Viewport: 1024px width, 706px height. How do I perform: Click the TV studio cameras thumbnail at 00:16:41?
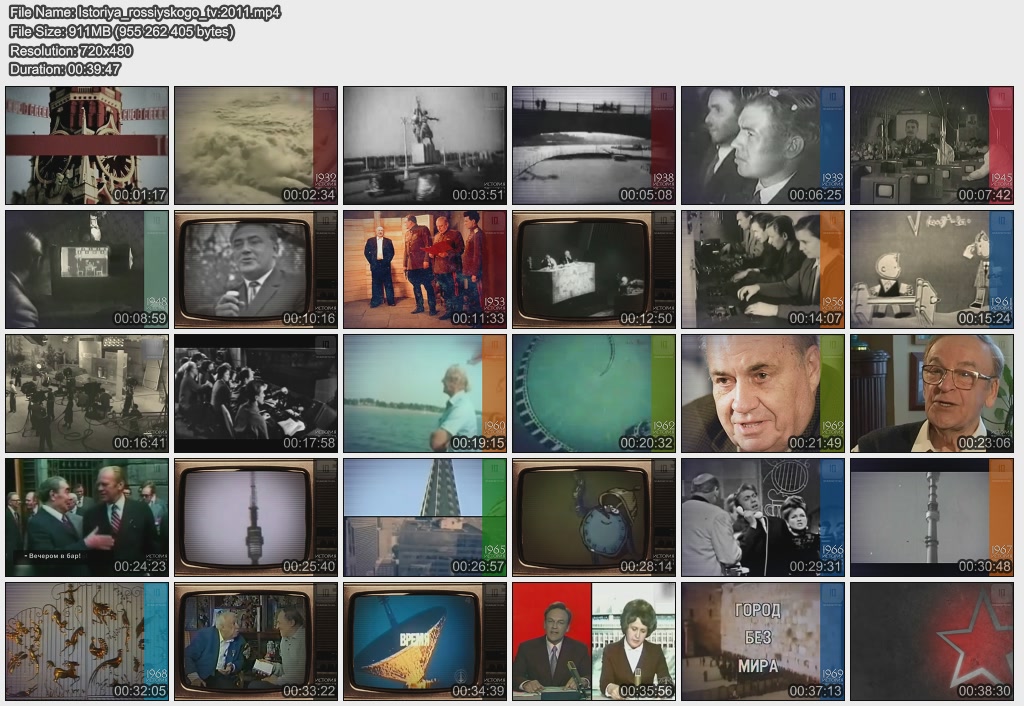click(x=87, y=393)
